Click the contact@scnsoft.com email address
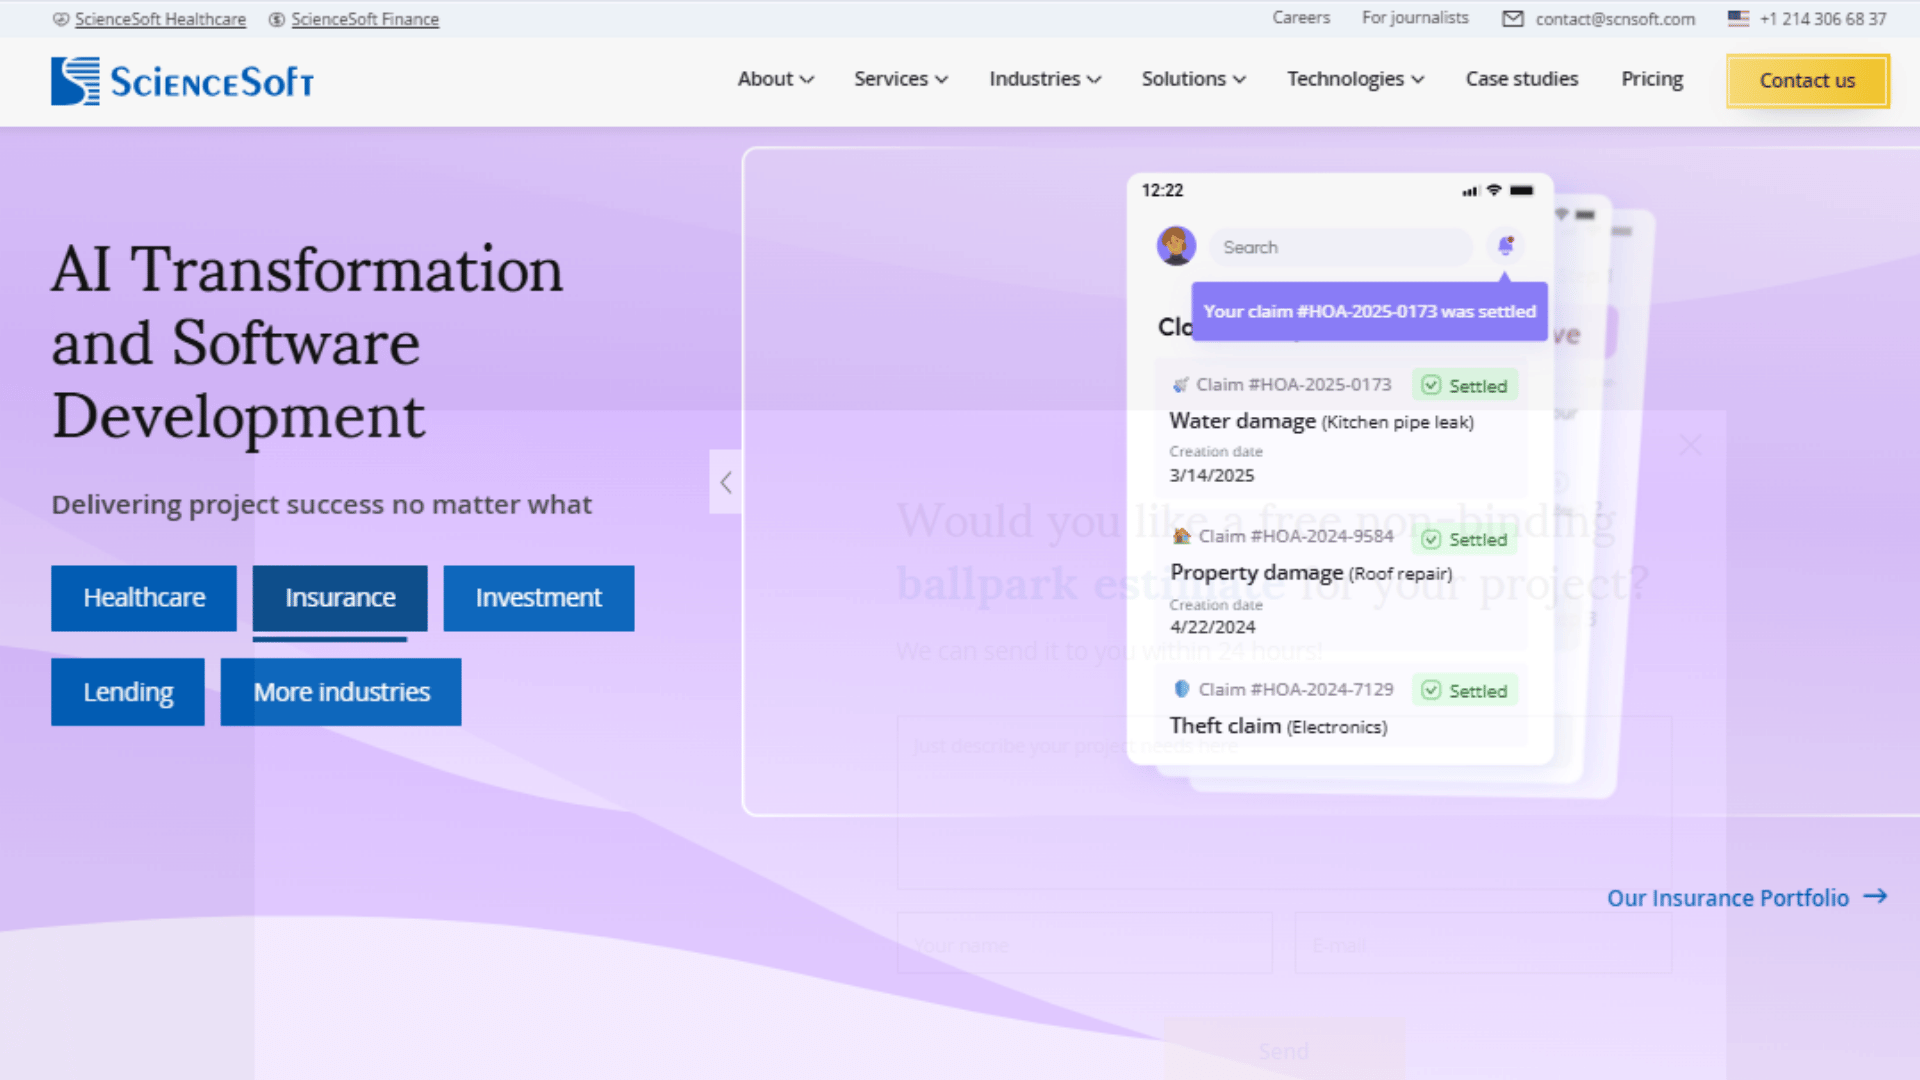The width and height of the screenshot is (1920, 1080). 1615,19
